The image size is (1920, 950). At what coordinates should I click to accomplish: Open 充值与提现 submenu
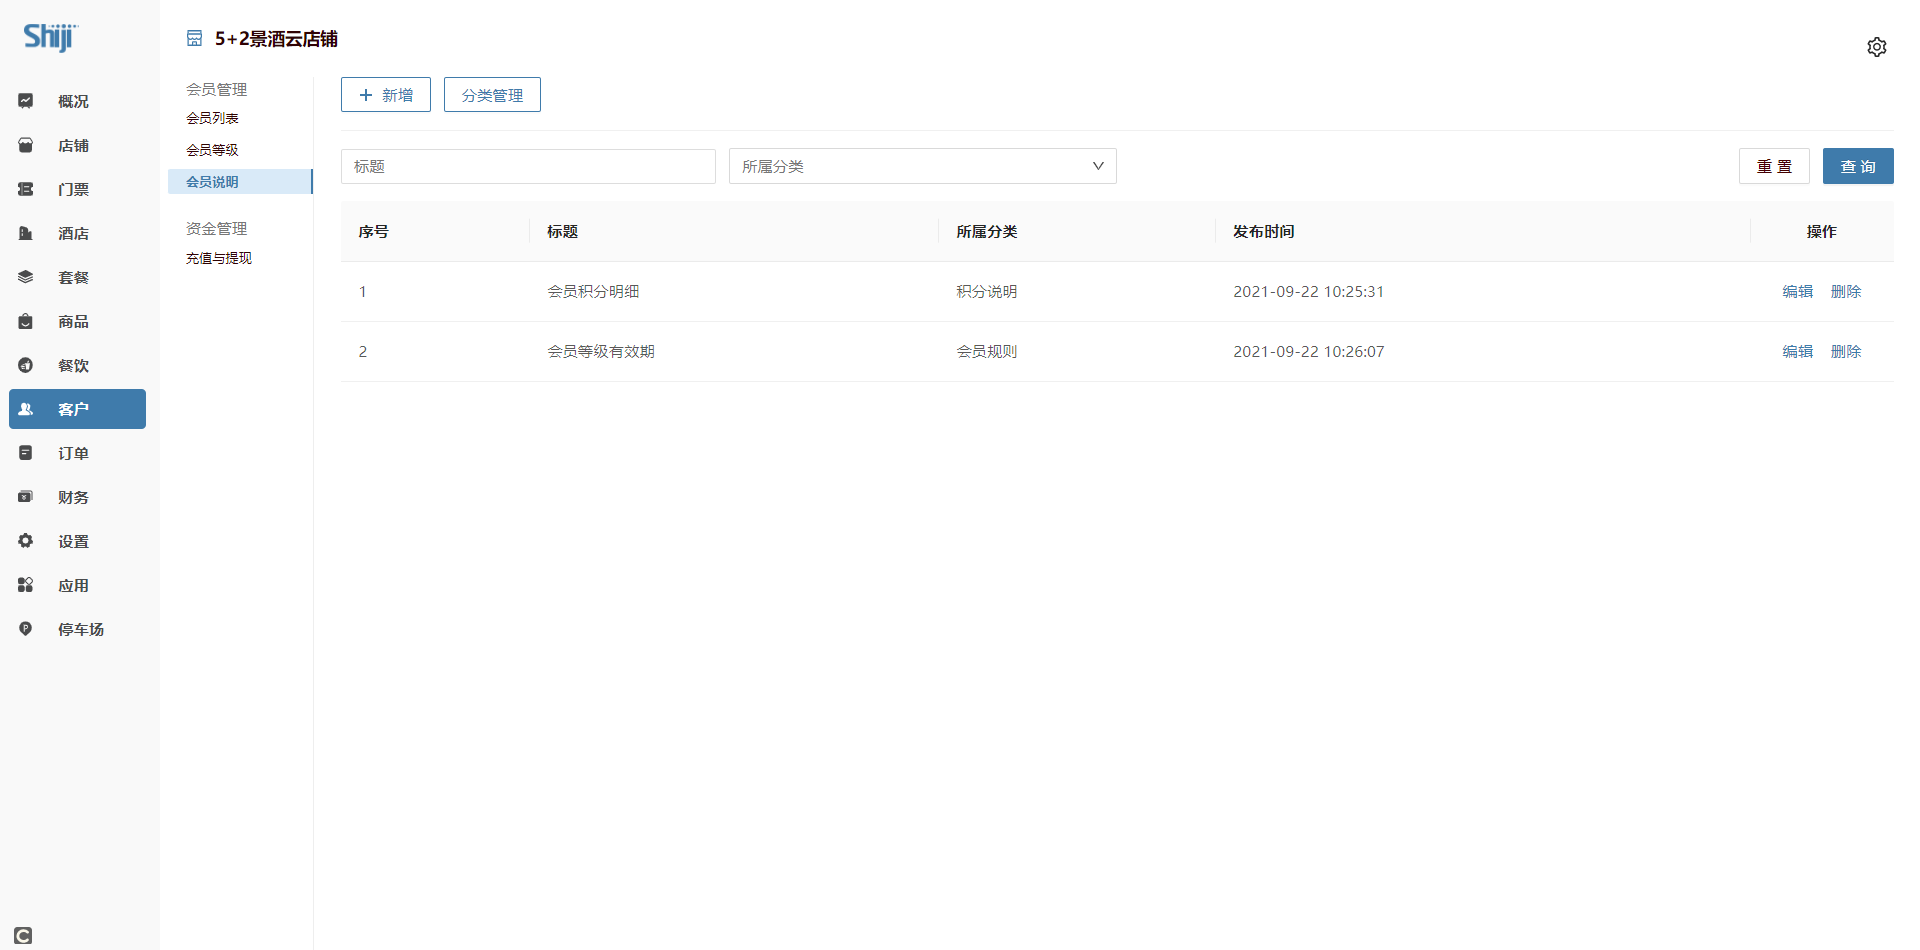(x=219, y=258)
